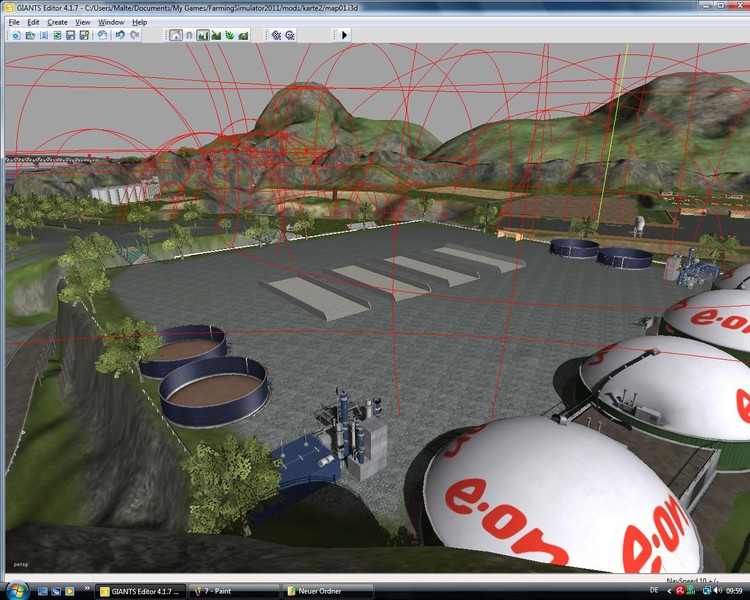This screenshot has height=600, width=750.
Task: Toggle the terrain info layer paint icon
Action: (243, 35)
